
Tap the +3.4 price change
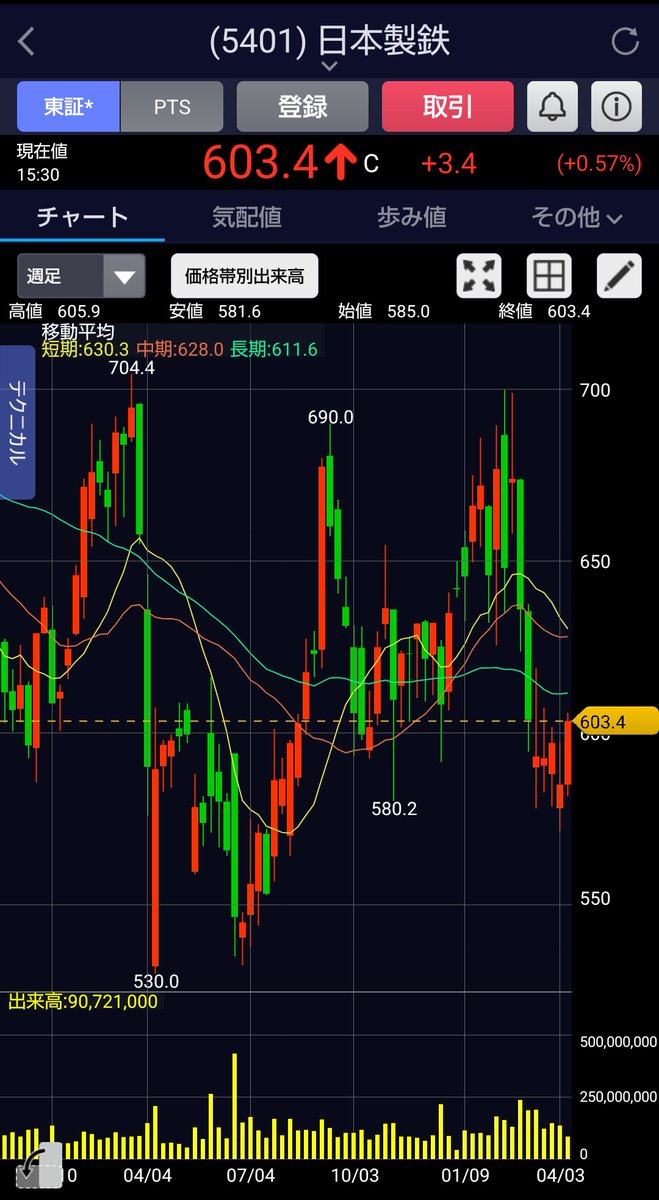tap(448, 163)
